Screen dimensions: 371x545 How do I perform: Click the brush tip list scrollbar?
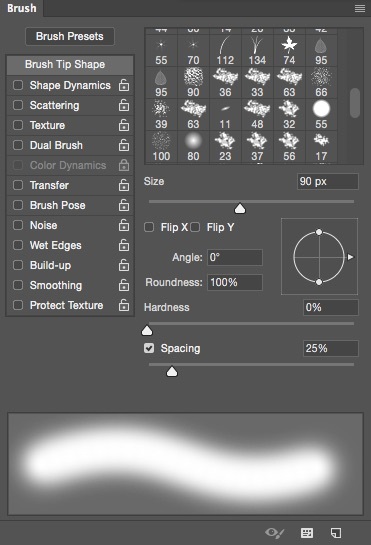pos(355,103)
